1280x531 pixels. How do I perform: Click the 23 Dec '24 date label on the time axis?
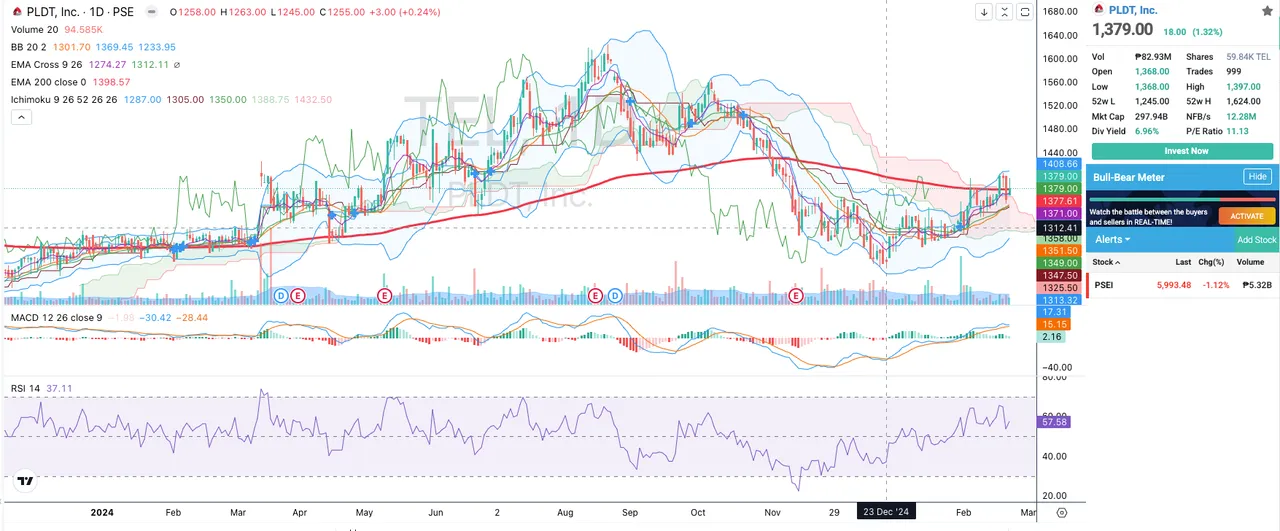pos(888,511)
